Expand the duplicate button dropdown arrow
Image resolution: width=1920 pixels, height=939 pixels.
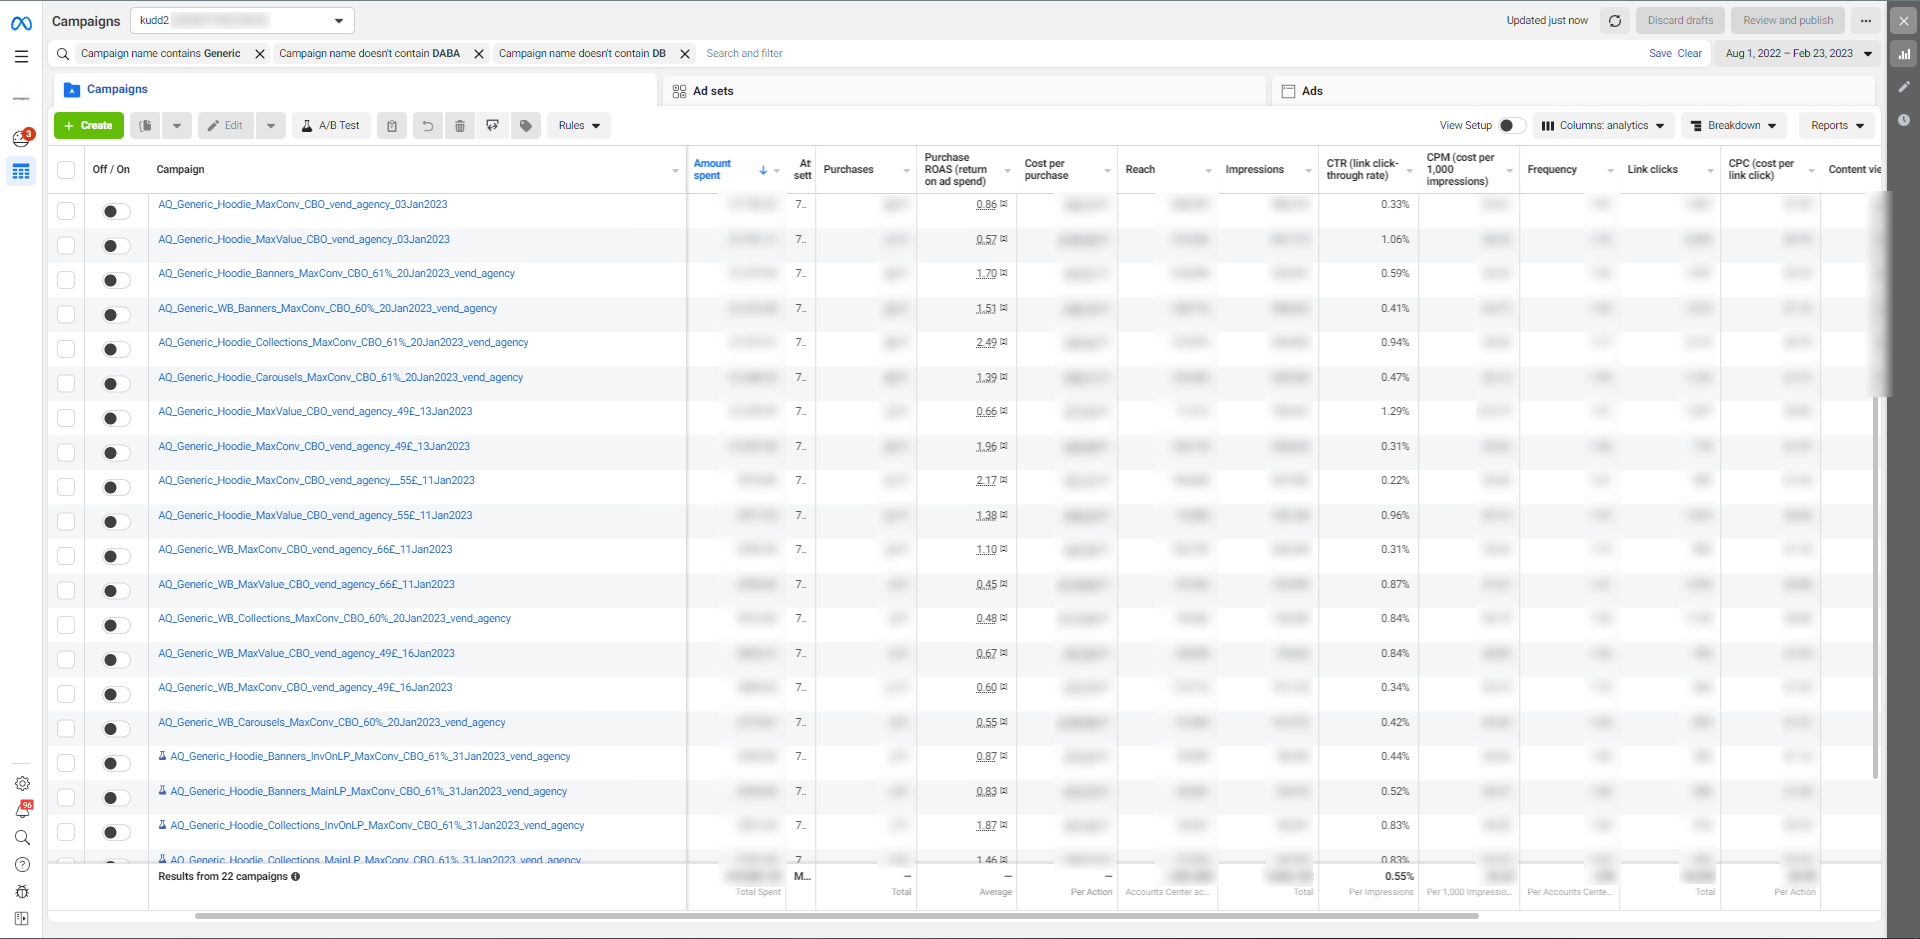pos(177,126)
